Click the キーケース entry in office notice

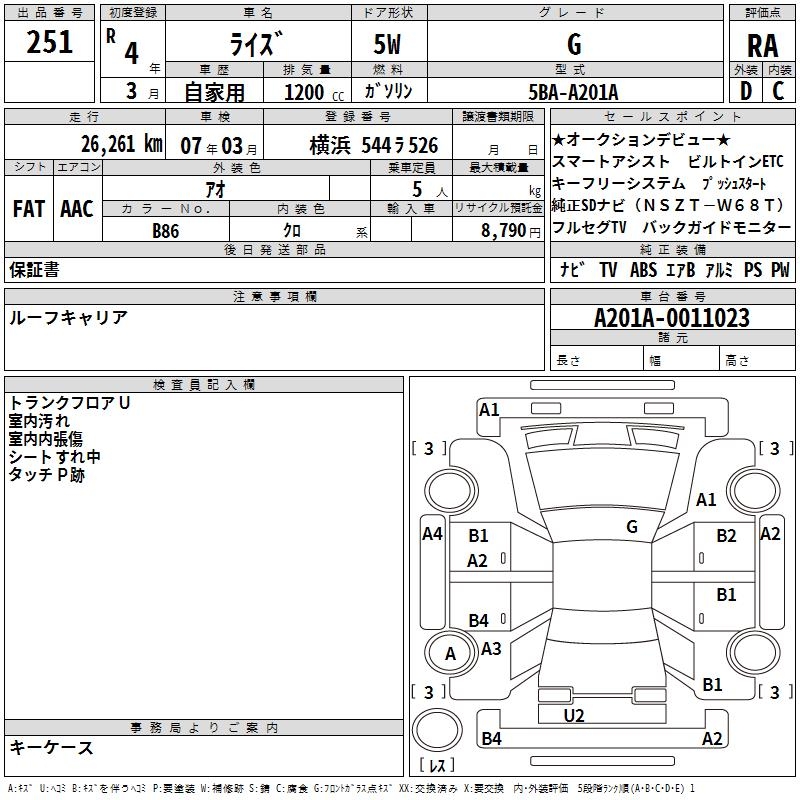pos(52,747)
